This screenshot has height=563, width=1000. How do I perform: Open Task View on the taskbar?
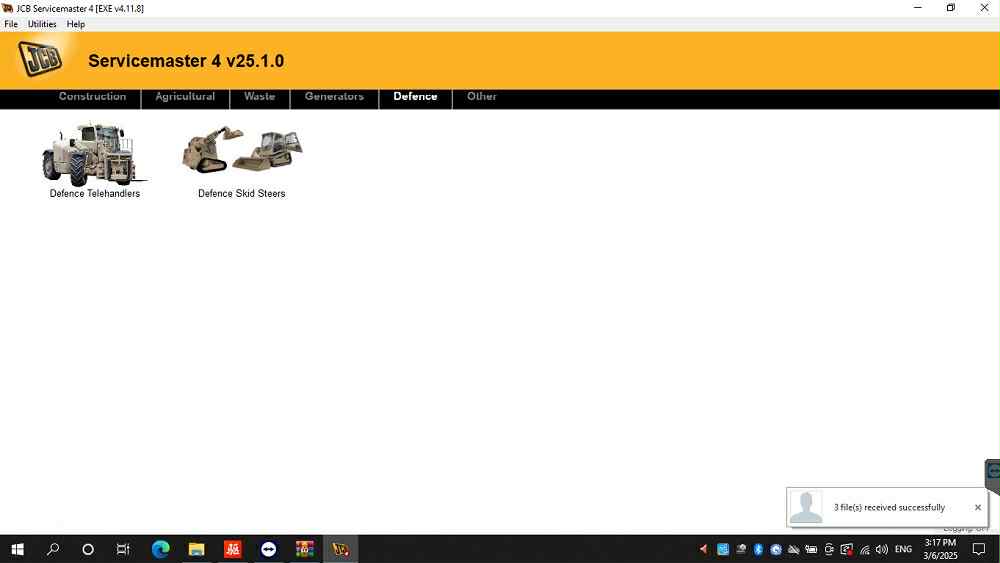[x=123, y=549]
